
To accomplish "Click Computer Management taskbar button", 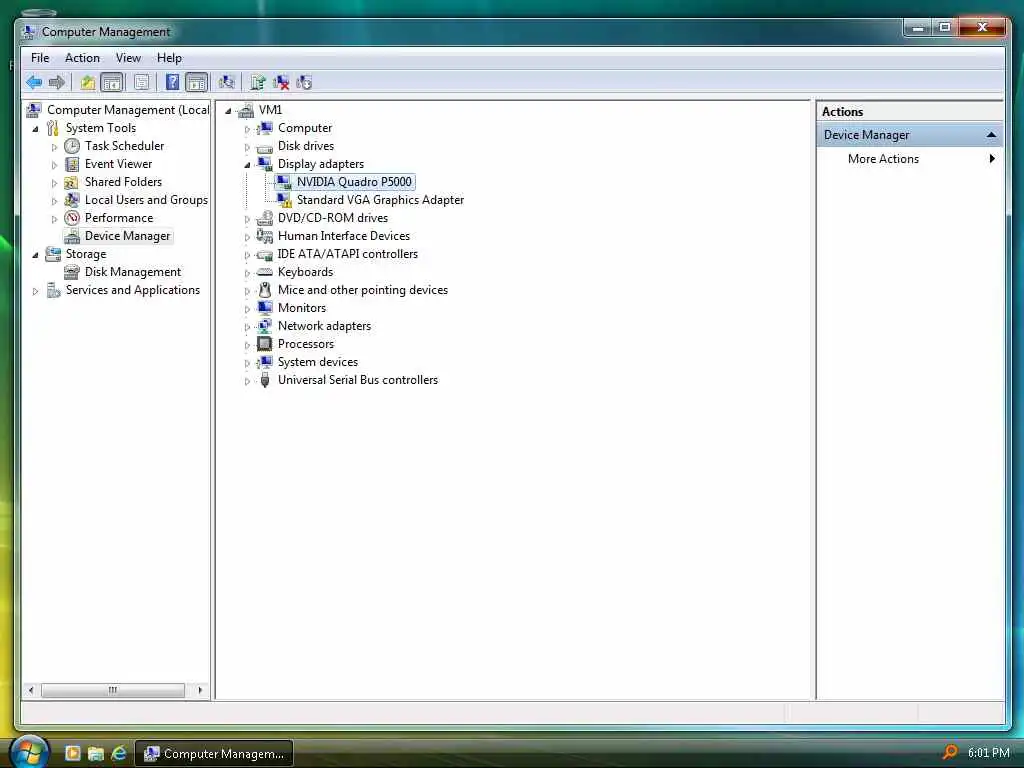I will pos(214,753).
